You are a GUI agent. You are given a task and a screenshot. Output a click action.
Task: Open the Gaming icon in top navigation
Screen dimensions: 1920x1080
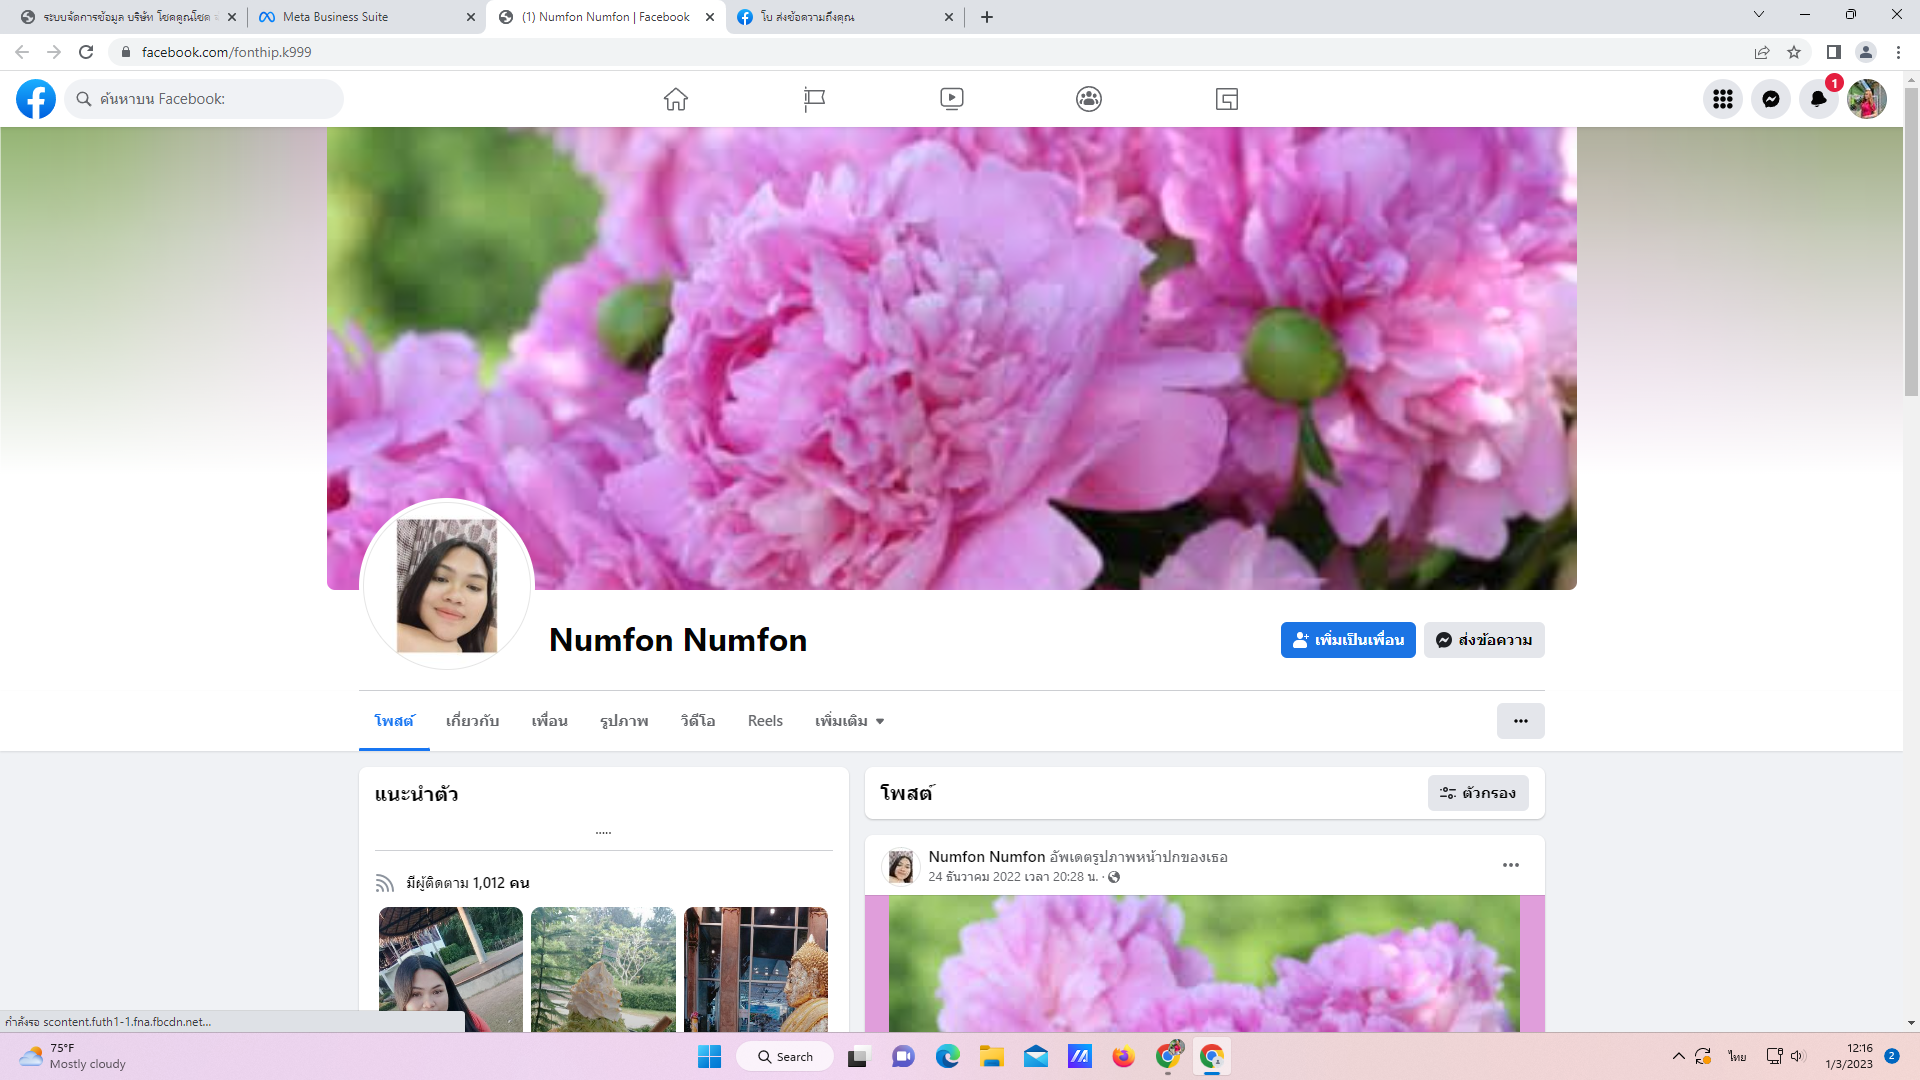click(1227, 99)
